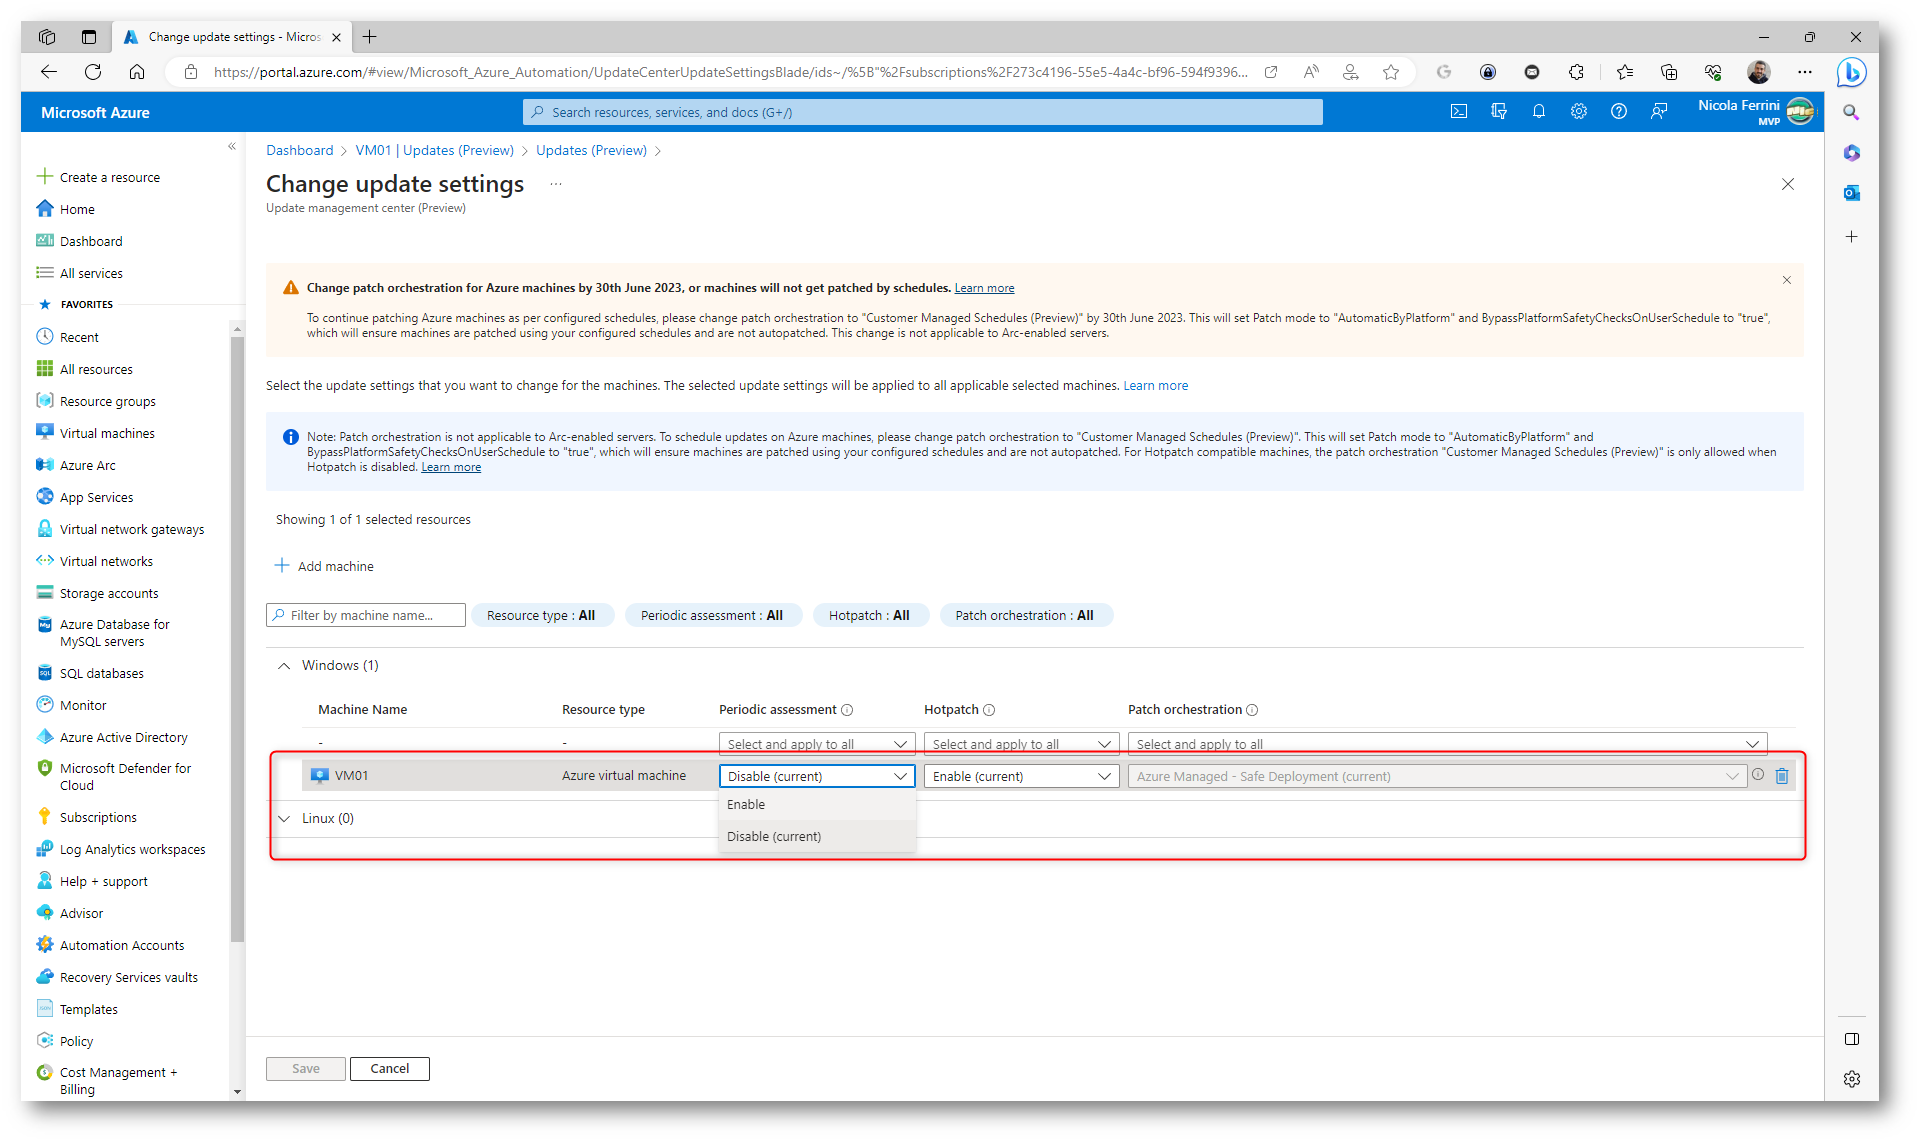1921x1143 pixels.
Task: Open new browser tab
Action: point(370,37)
